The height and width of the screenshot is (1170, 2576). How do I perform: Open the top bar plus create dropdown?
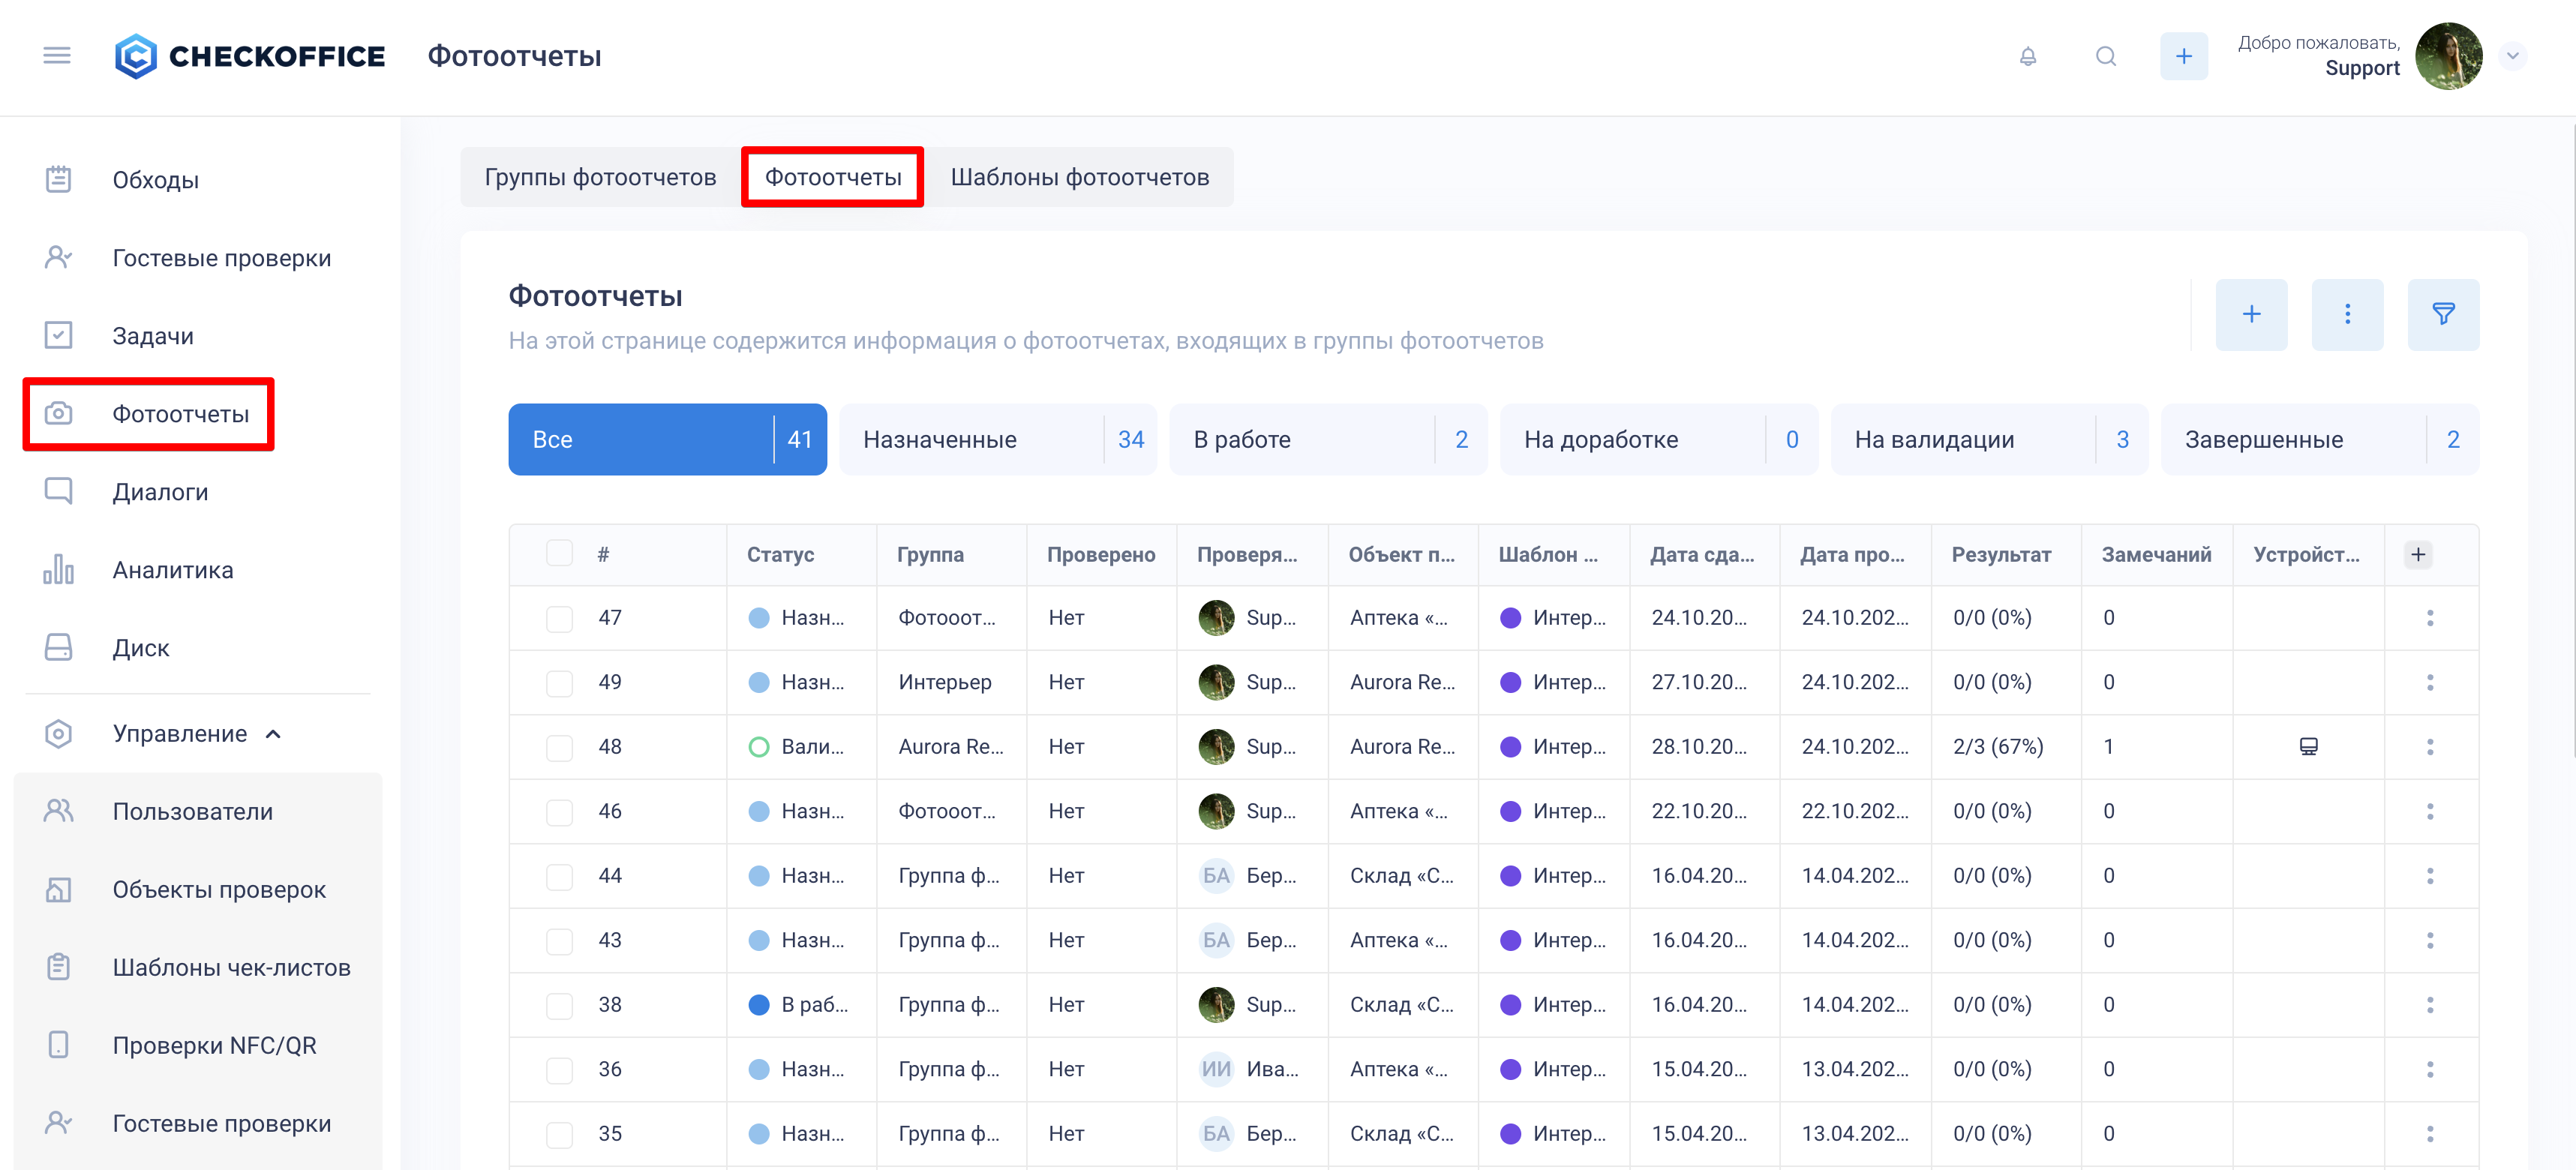pos(2183,56)
